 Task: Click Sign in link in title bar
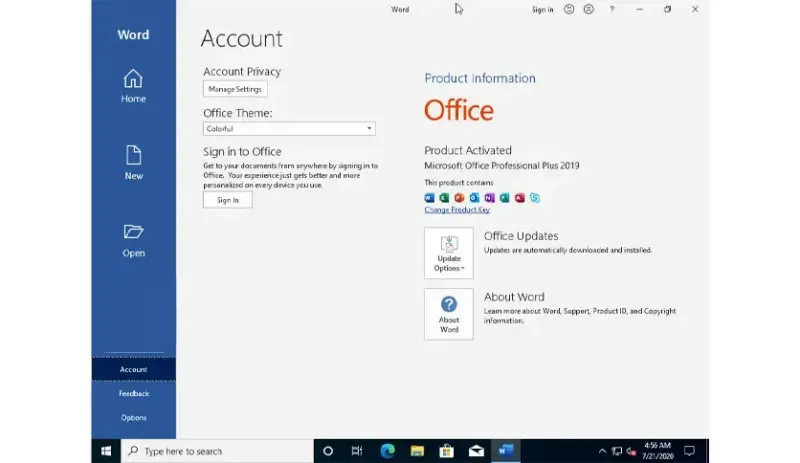[542, 9]
